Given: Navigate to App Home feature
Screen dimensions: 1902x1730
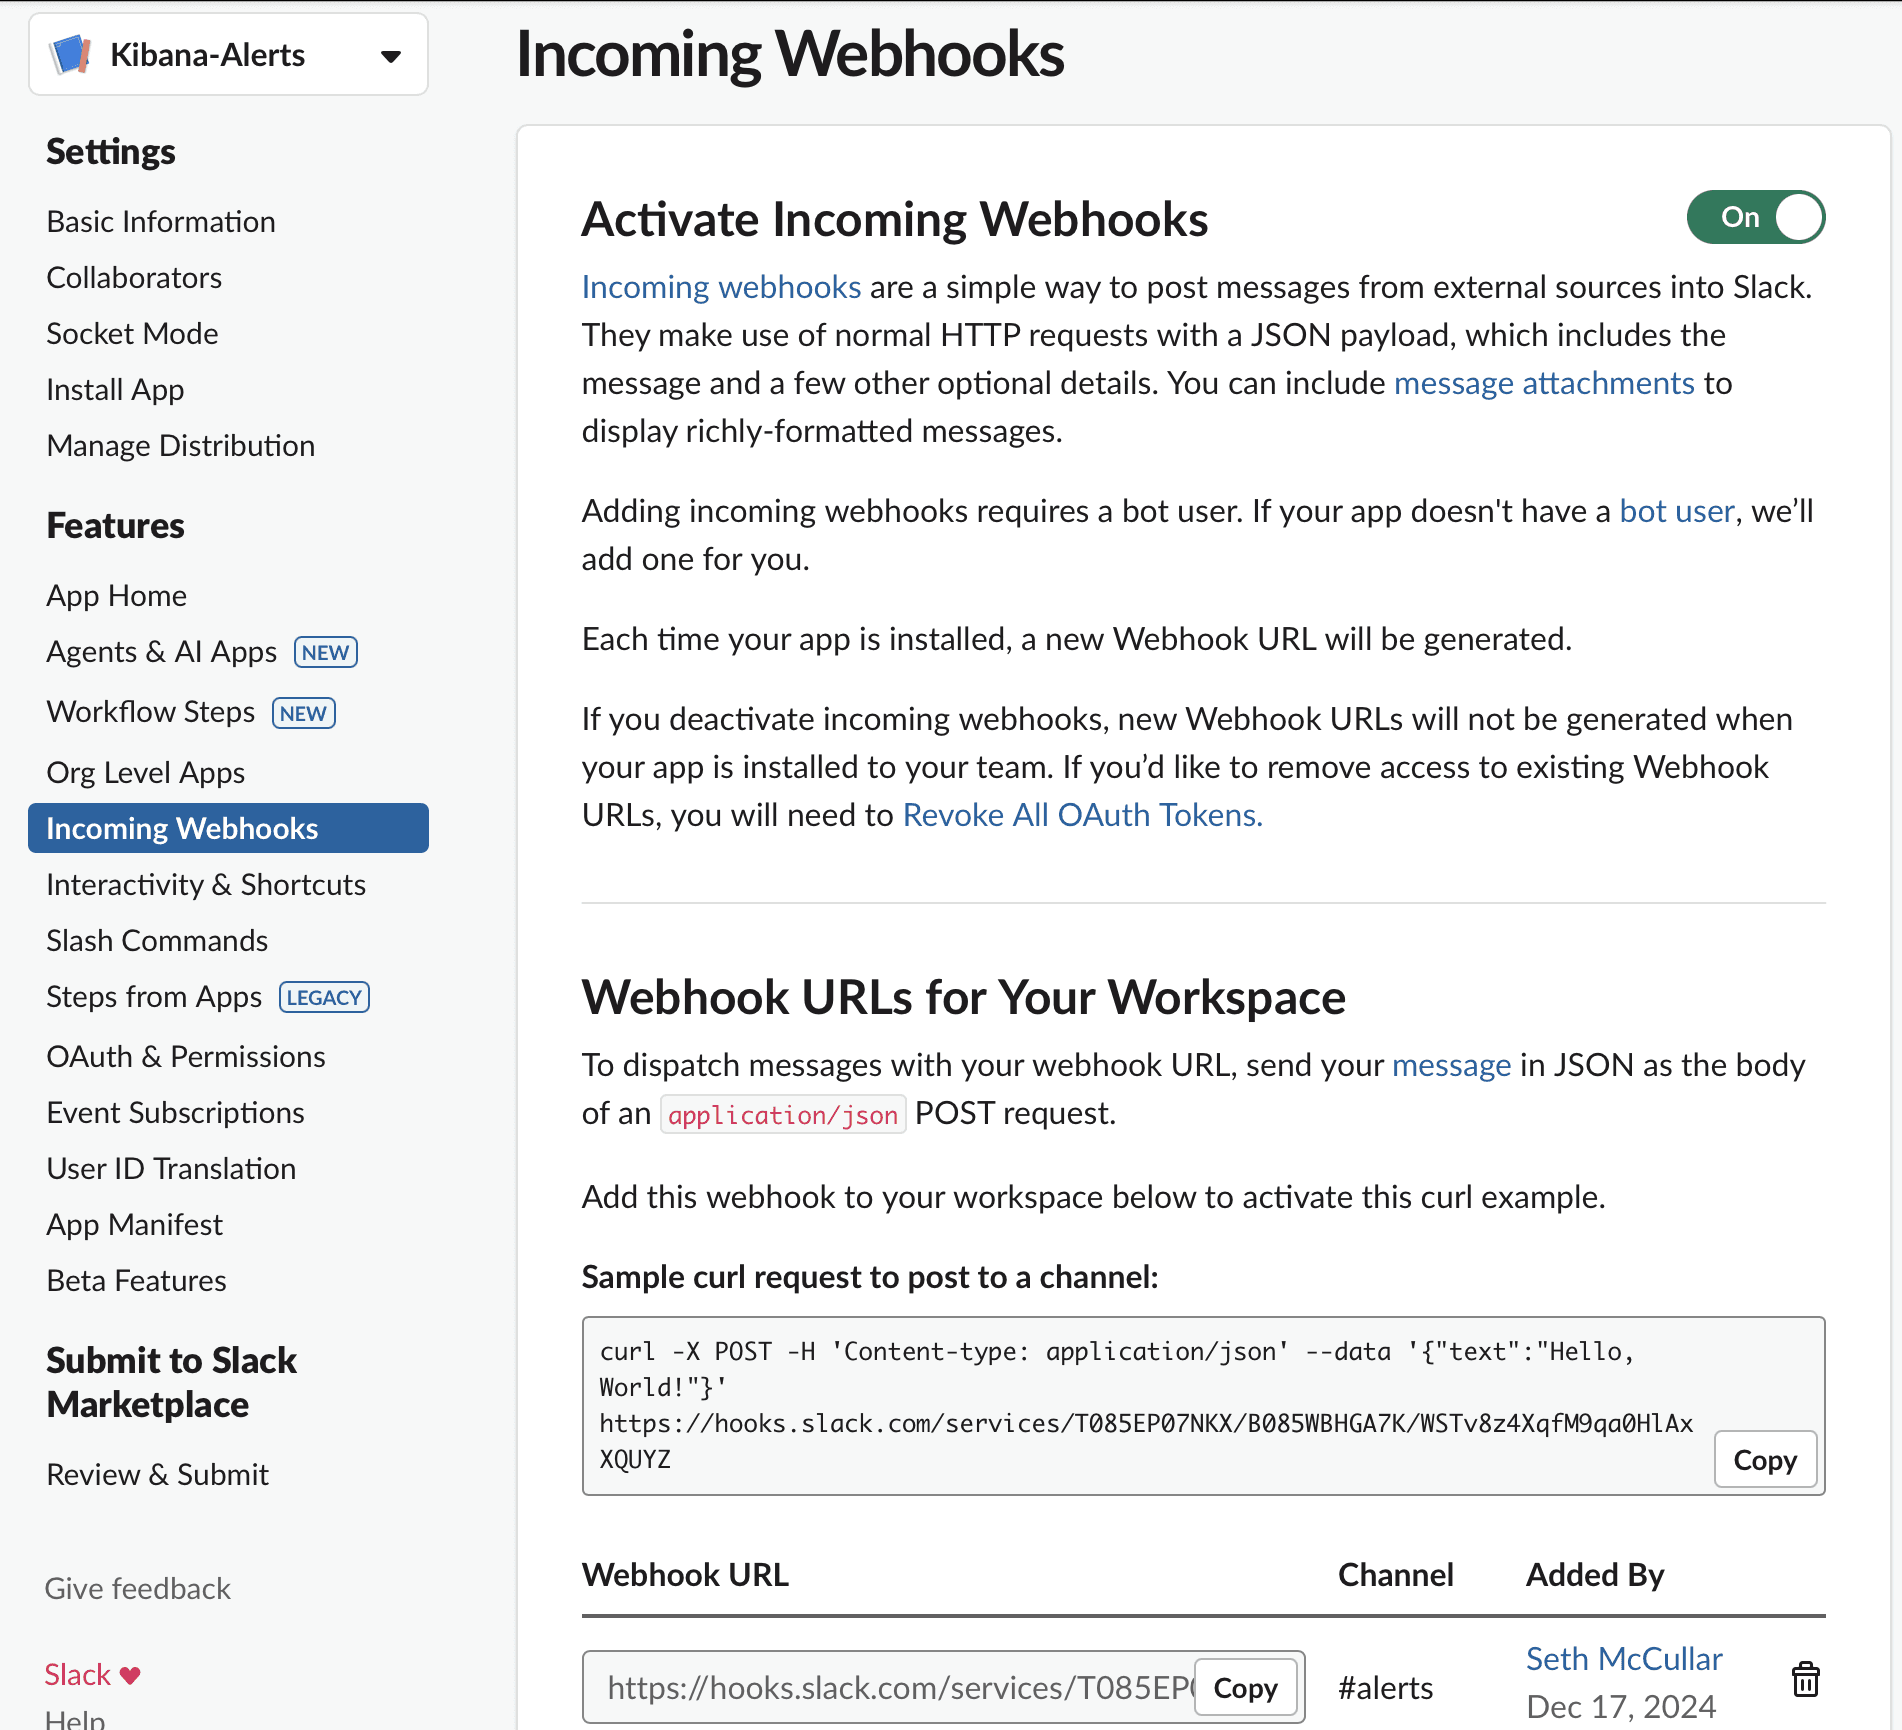Looking at the screenshot, I should [x=117, y=596].
